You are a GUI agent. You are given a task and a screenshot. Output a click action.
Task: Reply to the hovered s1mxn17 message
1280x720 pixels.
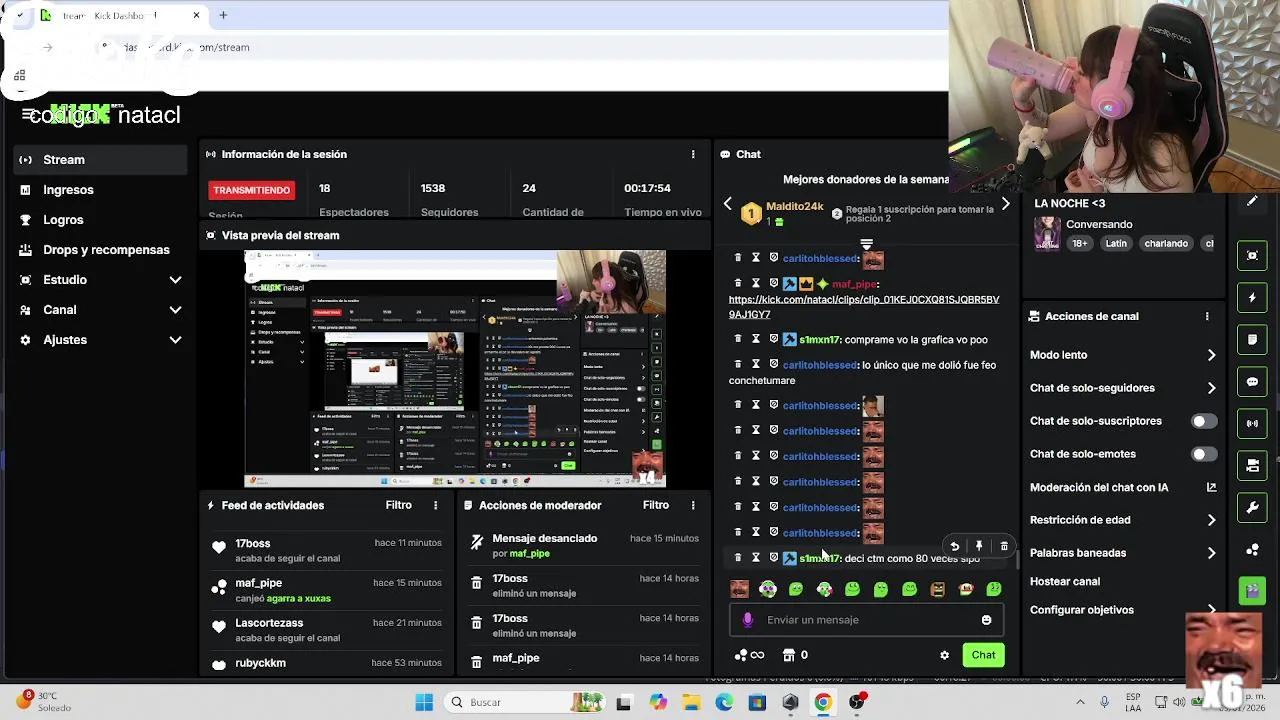point(954,546)
